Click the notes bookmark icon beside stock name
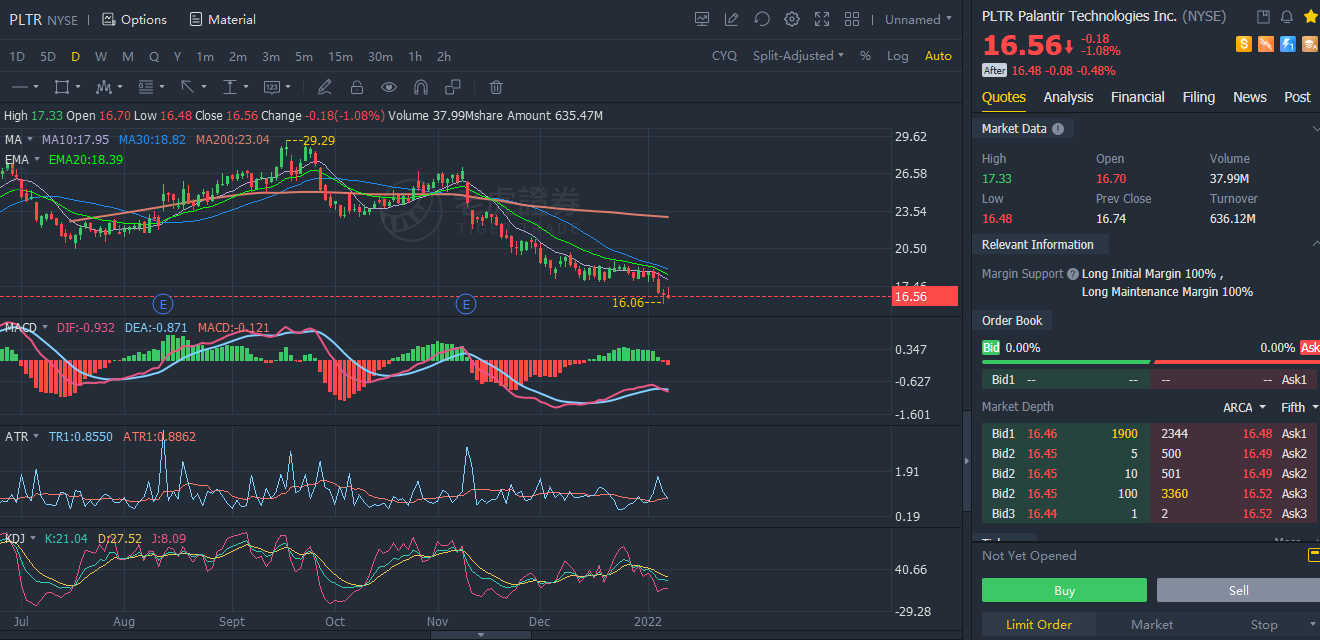This screenshot has height=640, width=1320. pos(1263,17)
